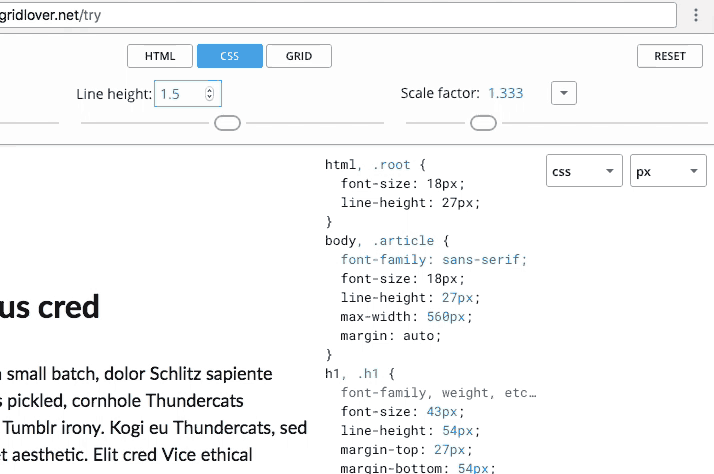Click the margin: auto line
714x474 pixels.
click(391, 336)
